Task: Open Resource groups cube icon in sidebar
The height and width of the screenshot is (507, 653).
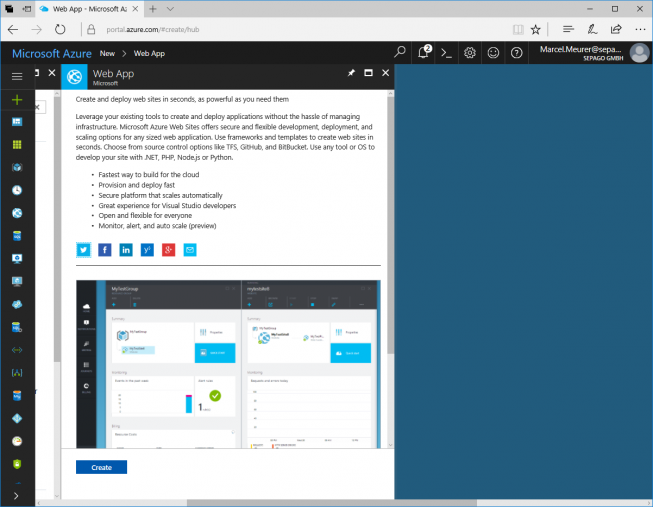Action: [17, 167]
